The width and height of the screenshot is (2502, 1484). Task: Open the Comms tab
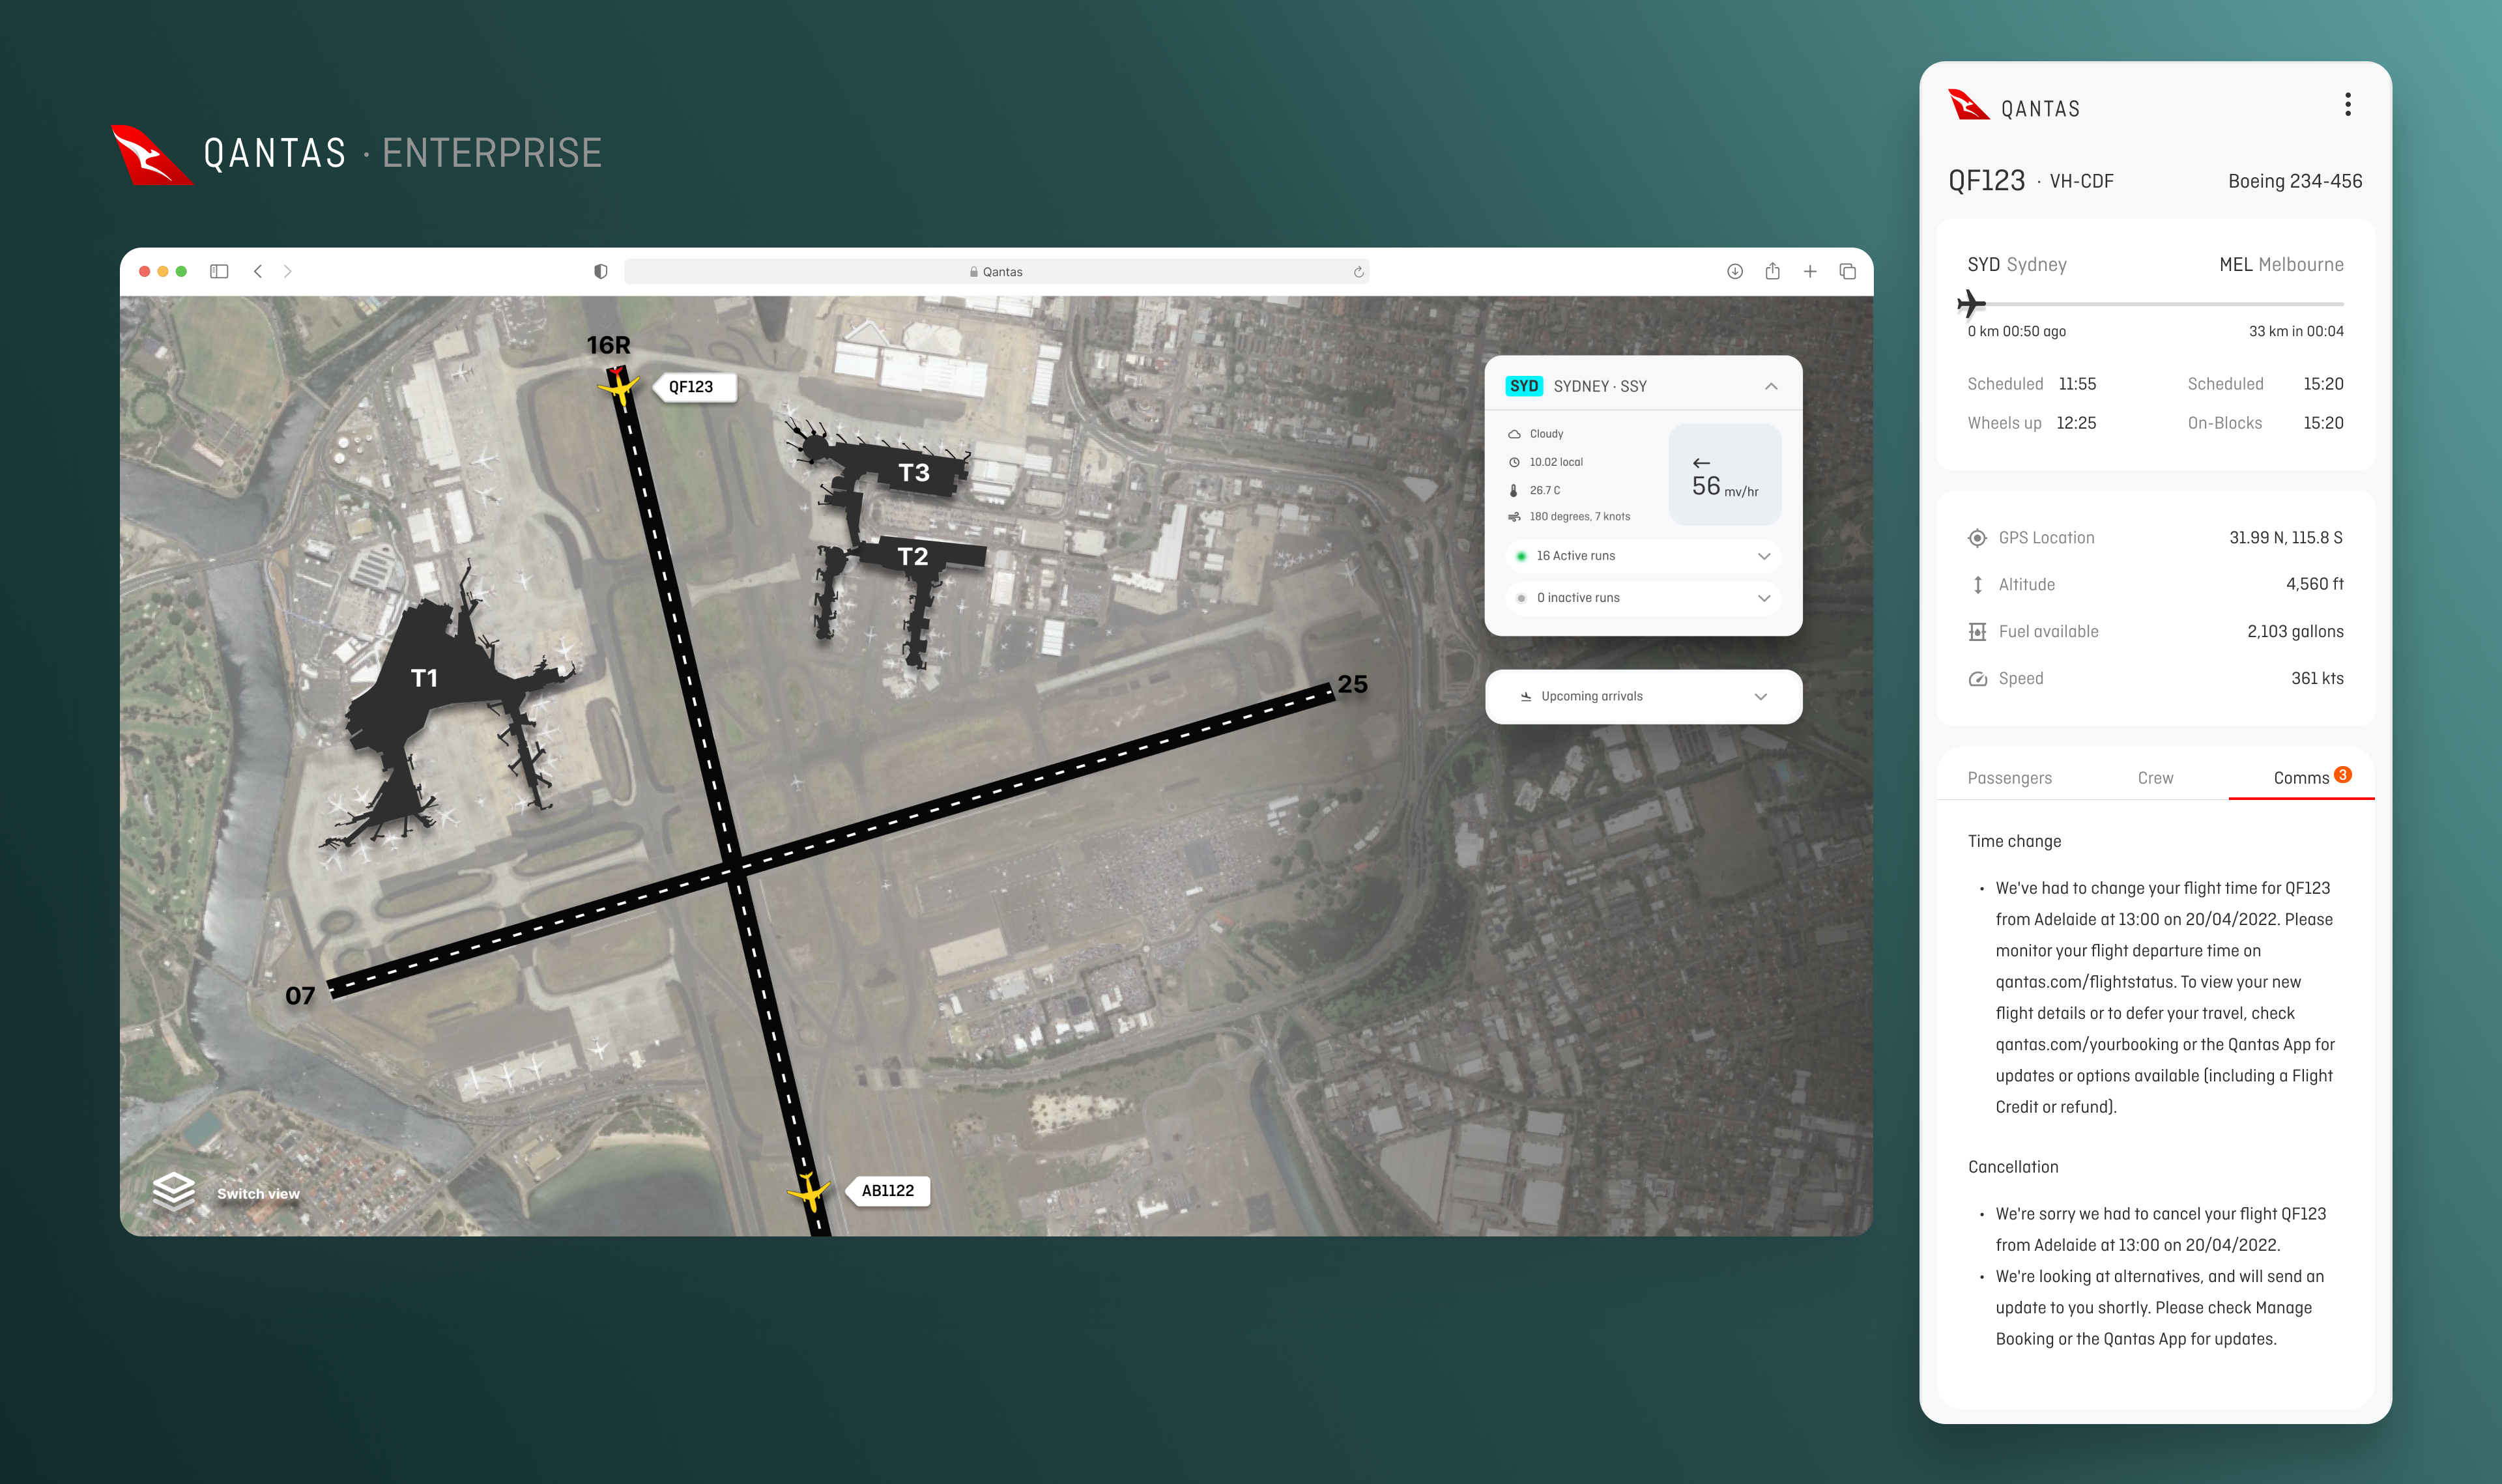tap(2301, 778)
